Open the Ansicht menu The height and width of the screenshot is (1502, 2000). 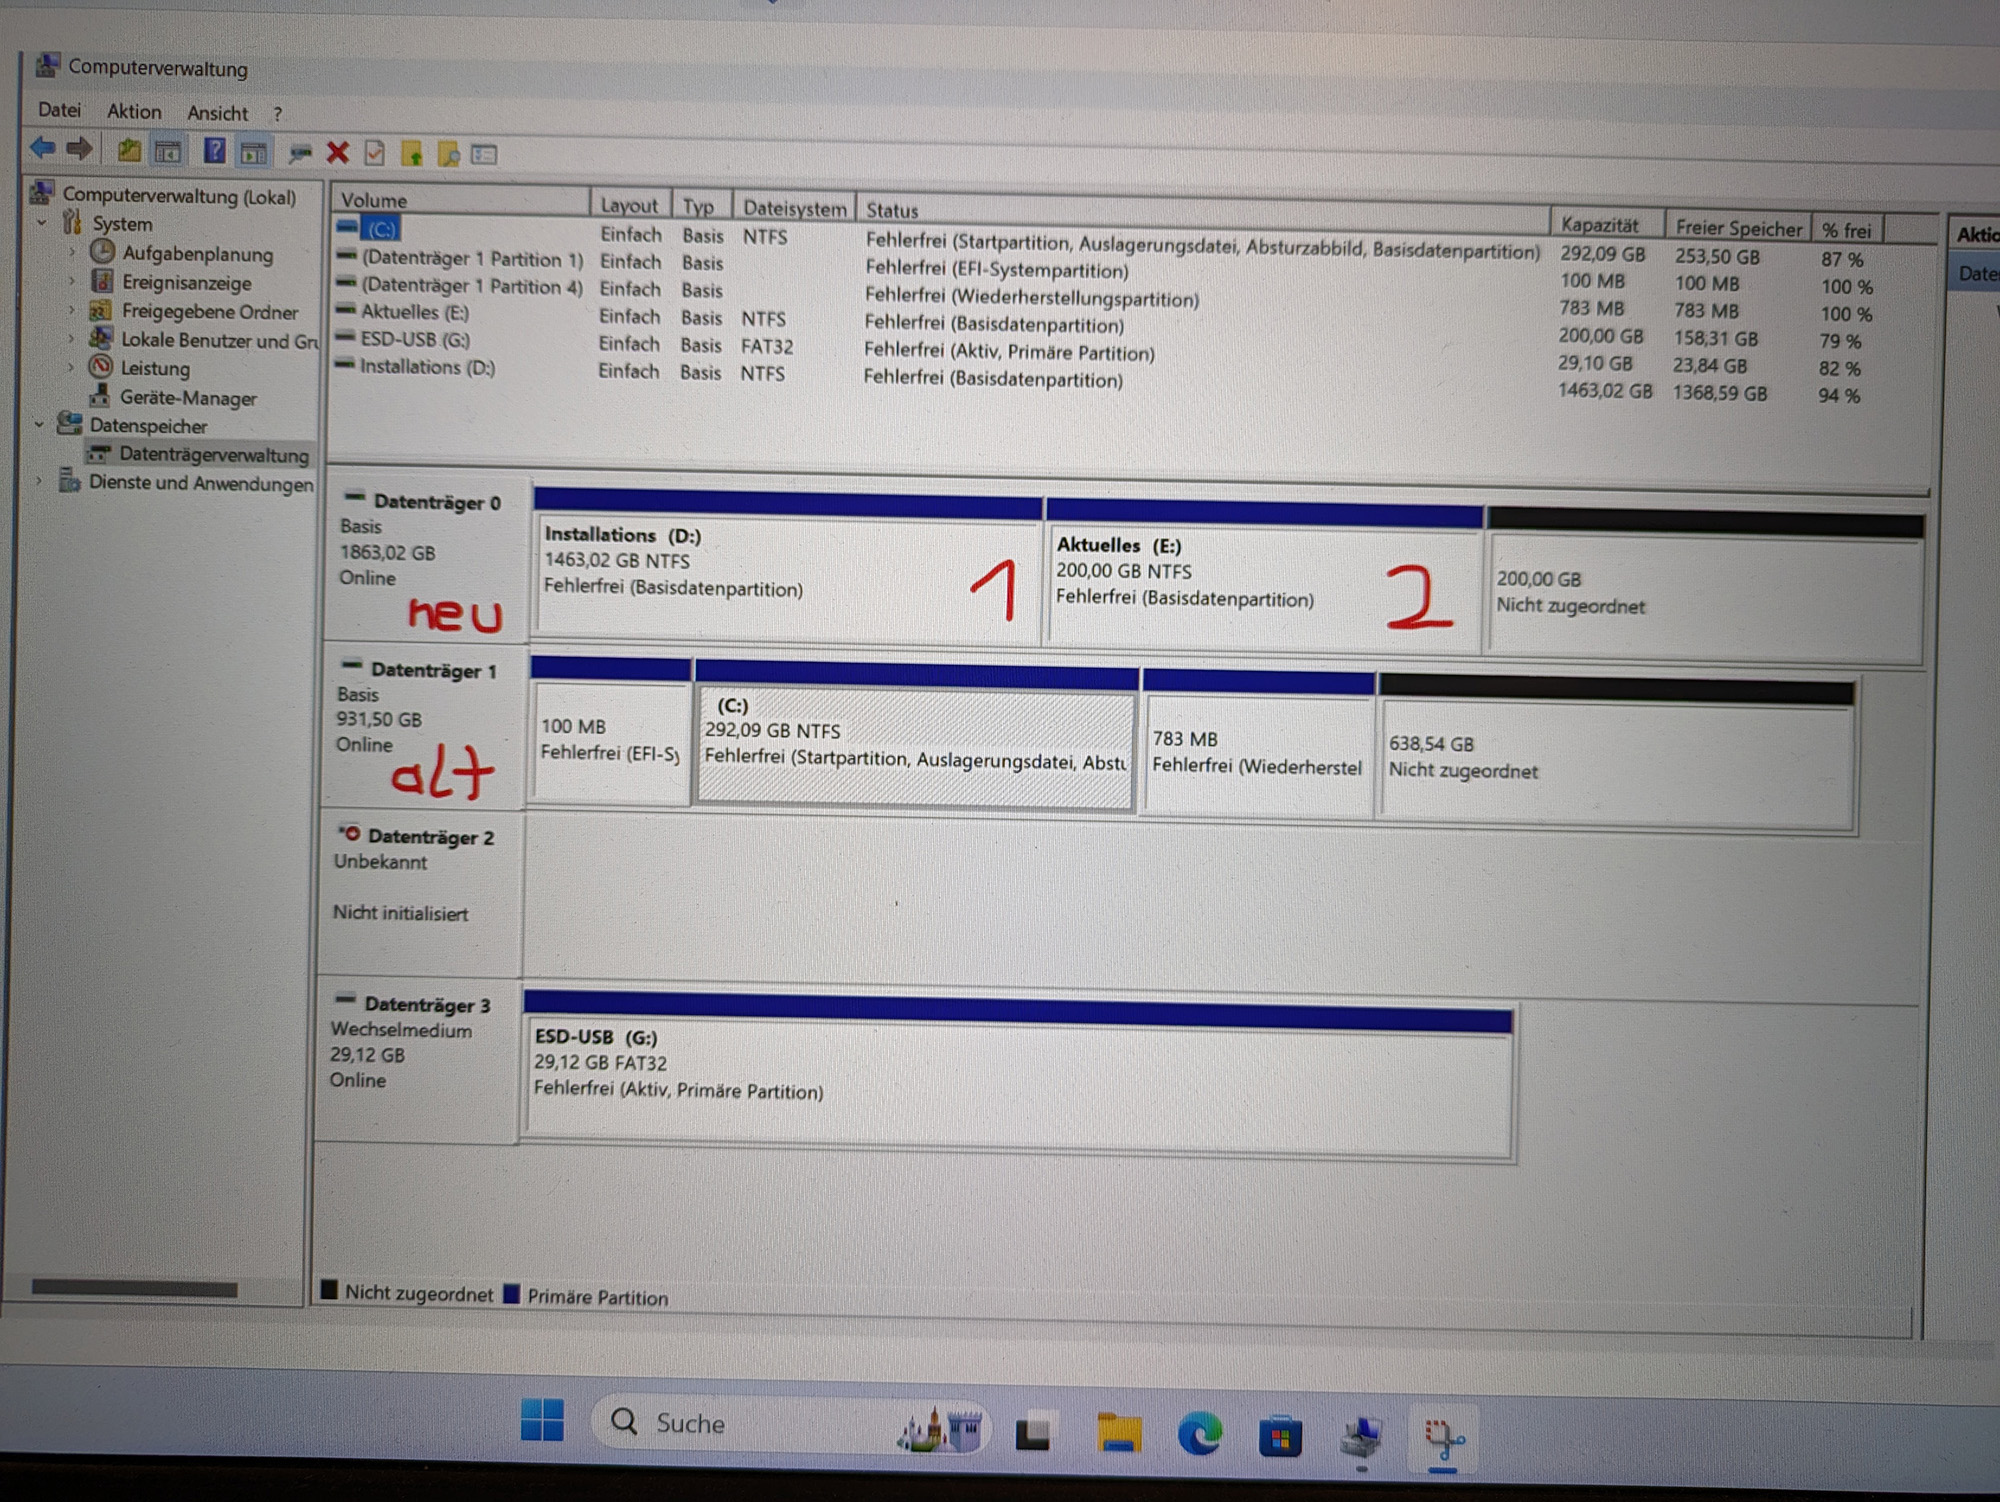[x=217, y=113]
